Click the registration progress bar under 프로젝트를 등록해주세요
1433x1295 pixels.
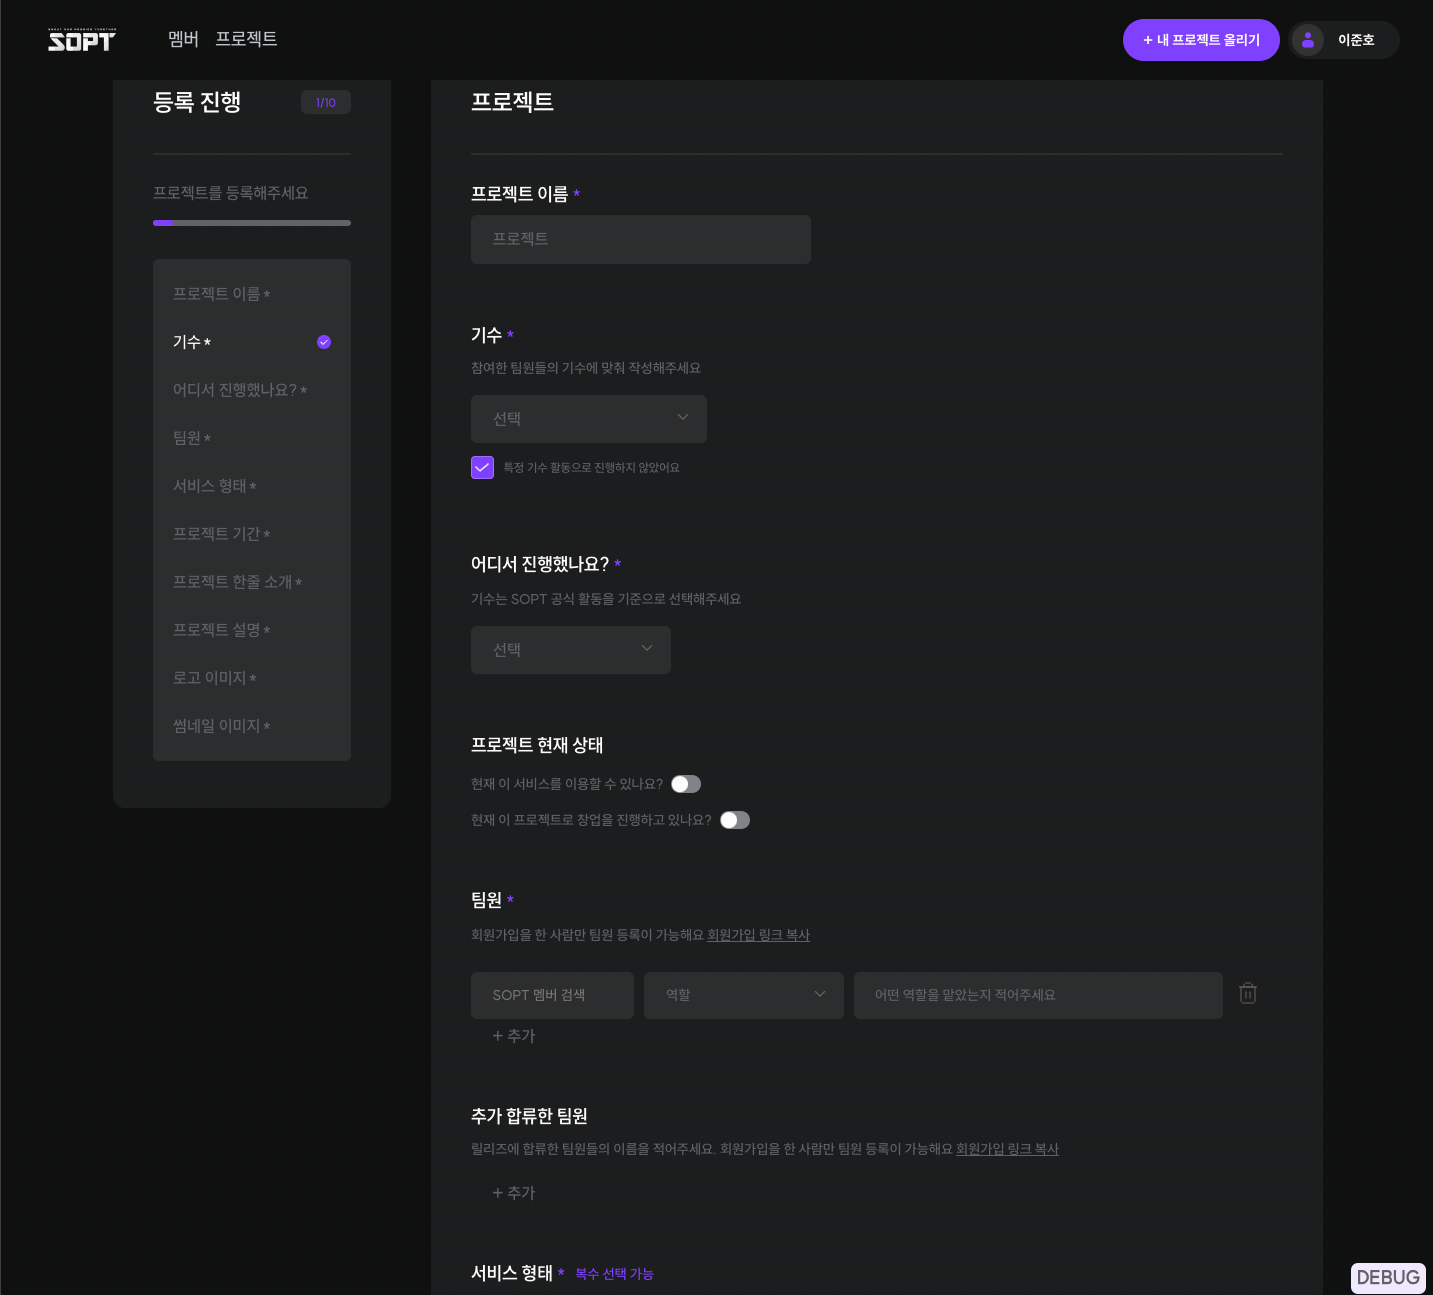[x=251, y=223]
